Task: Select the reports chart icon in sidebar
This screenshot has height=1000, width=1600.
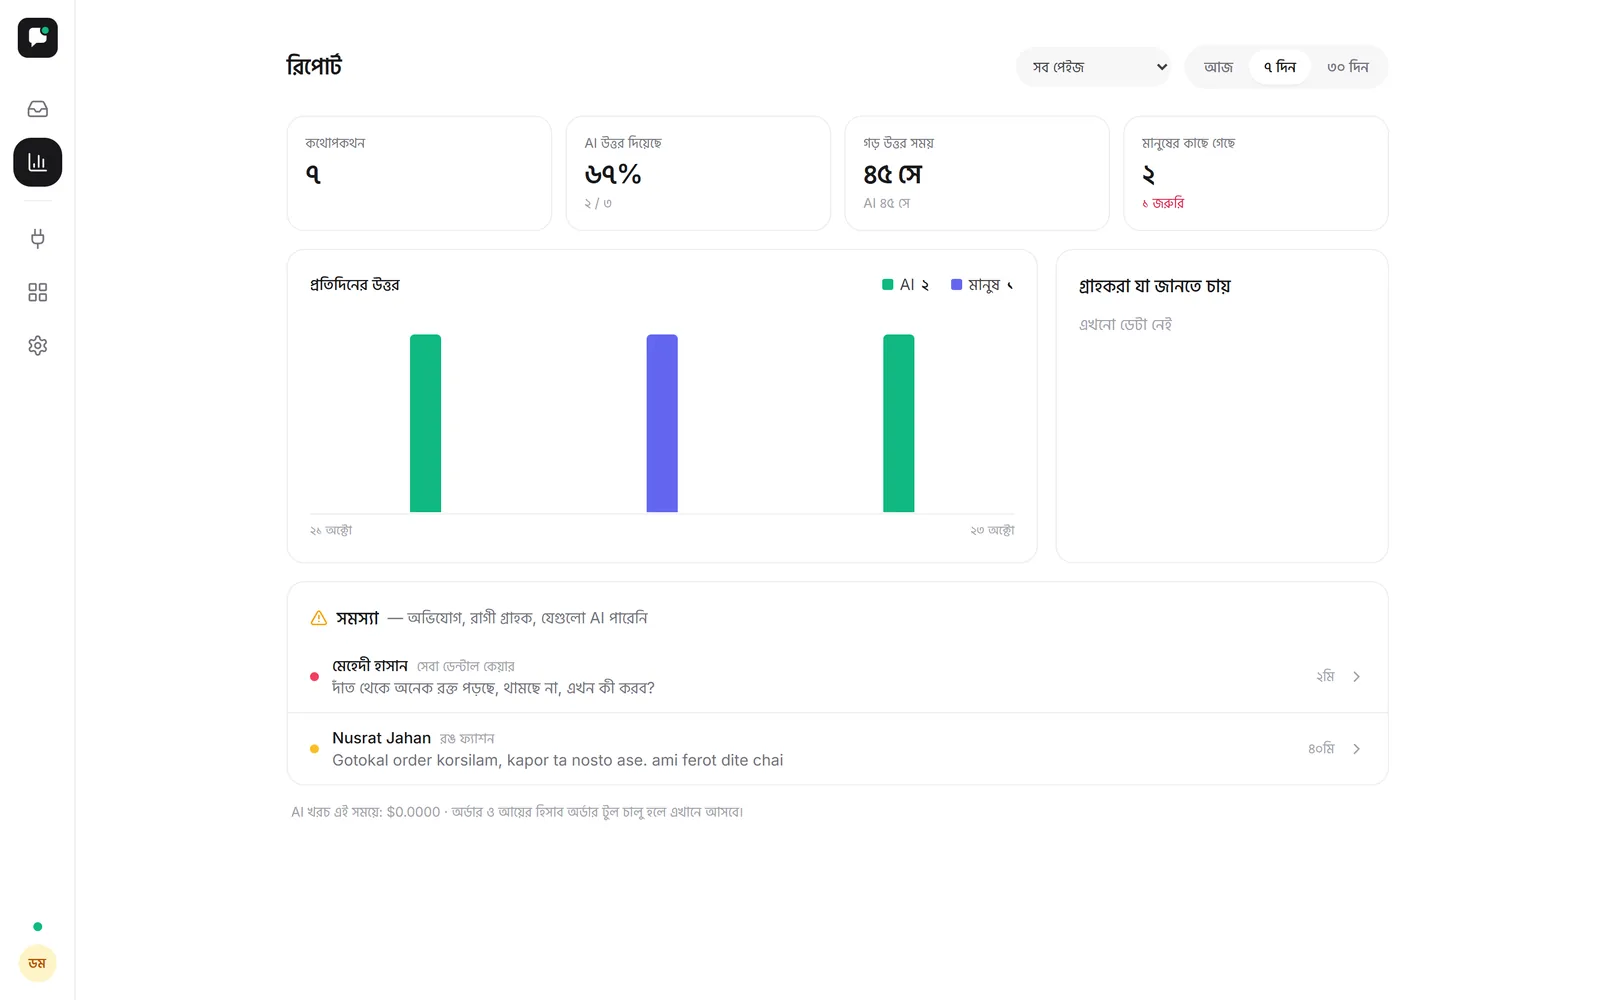Action: pos(37,162)
